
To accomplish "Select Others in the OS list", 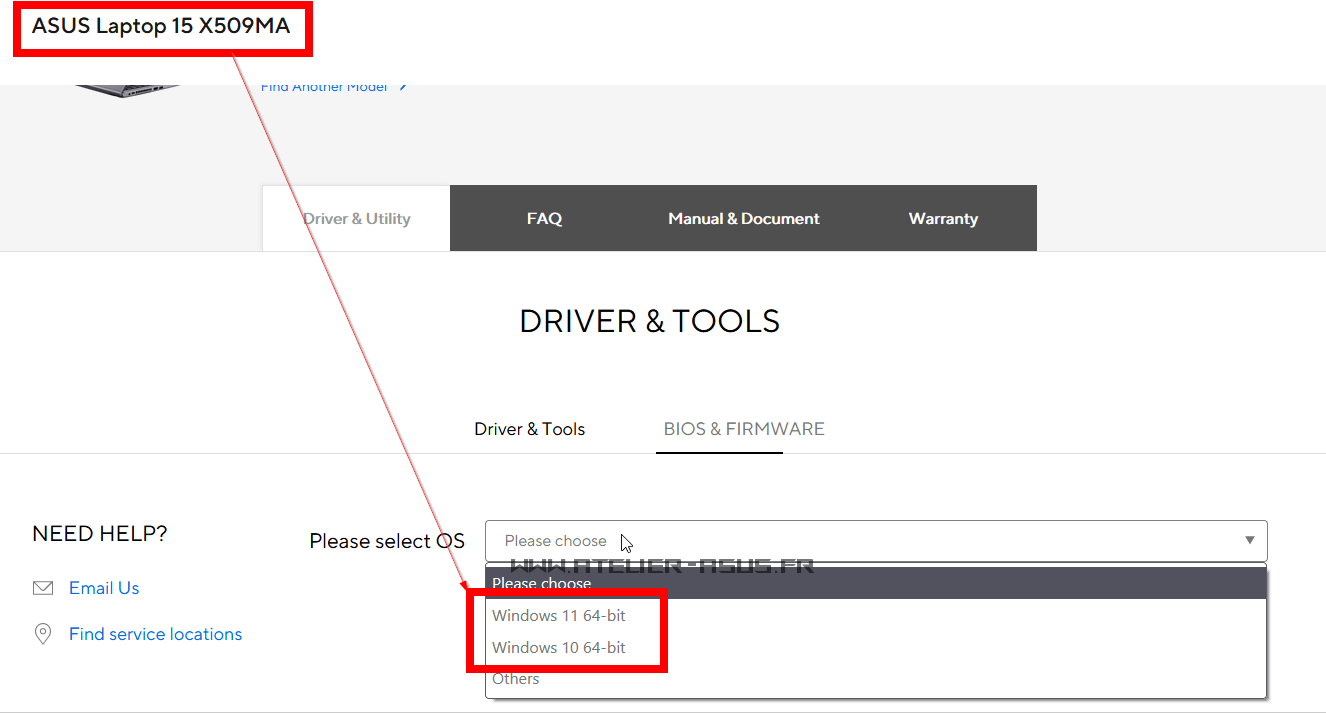I will pos(516,679).
